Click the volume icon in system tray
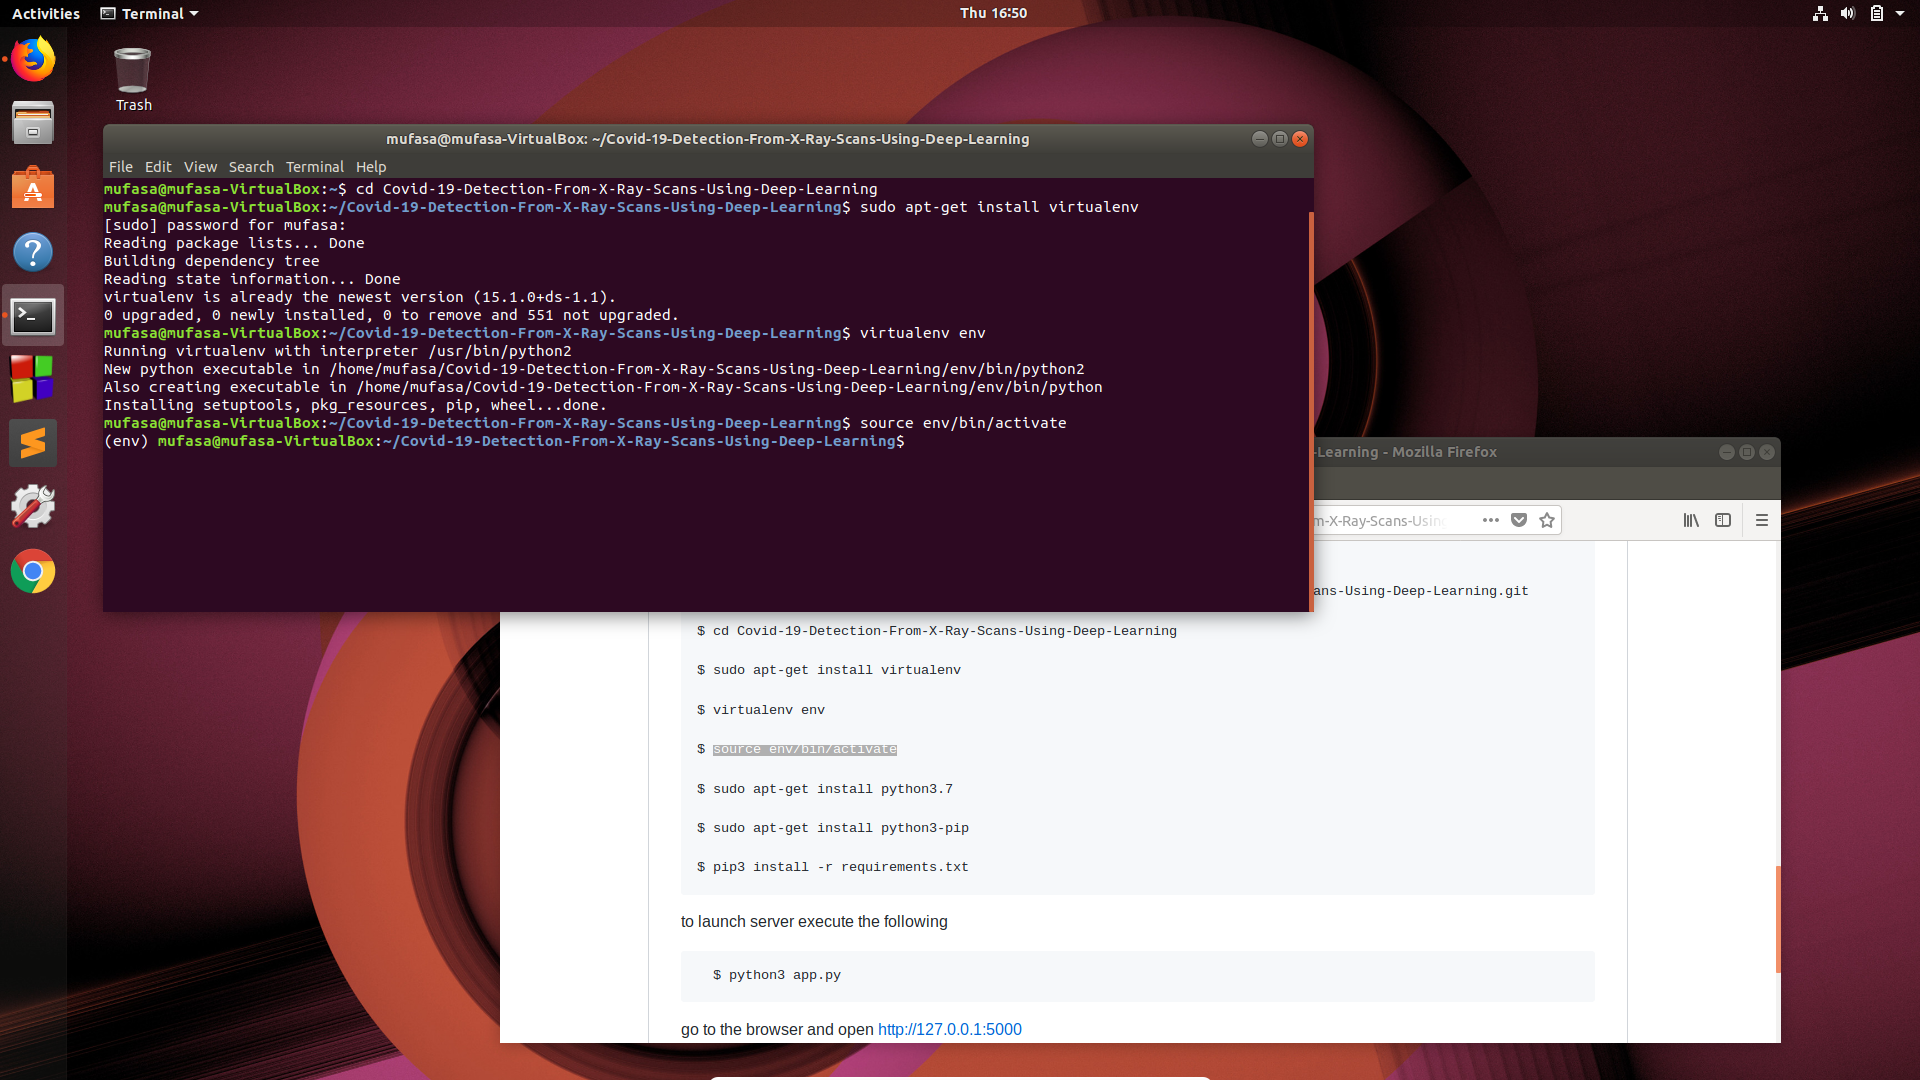Viewport: 1920px width, 1080px height. (x=1848, y=13)
